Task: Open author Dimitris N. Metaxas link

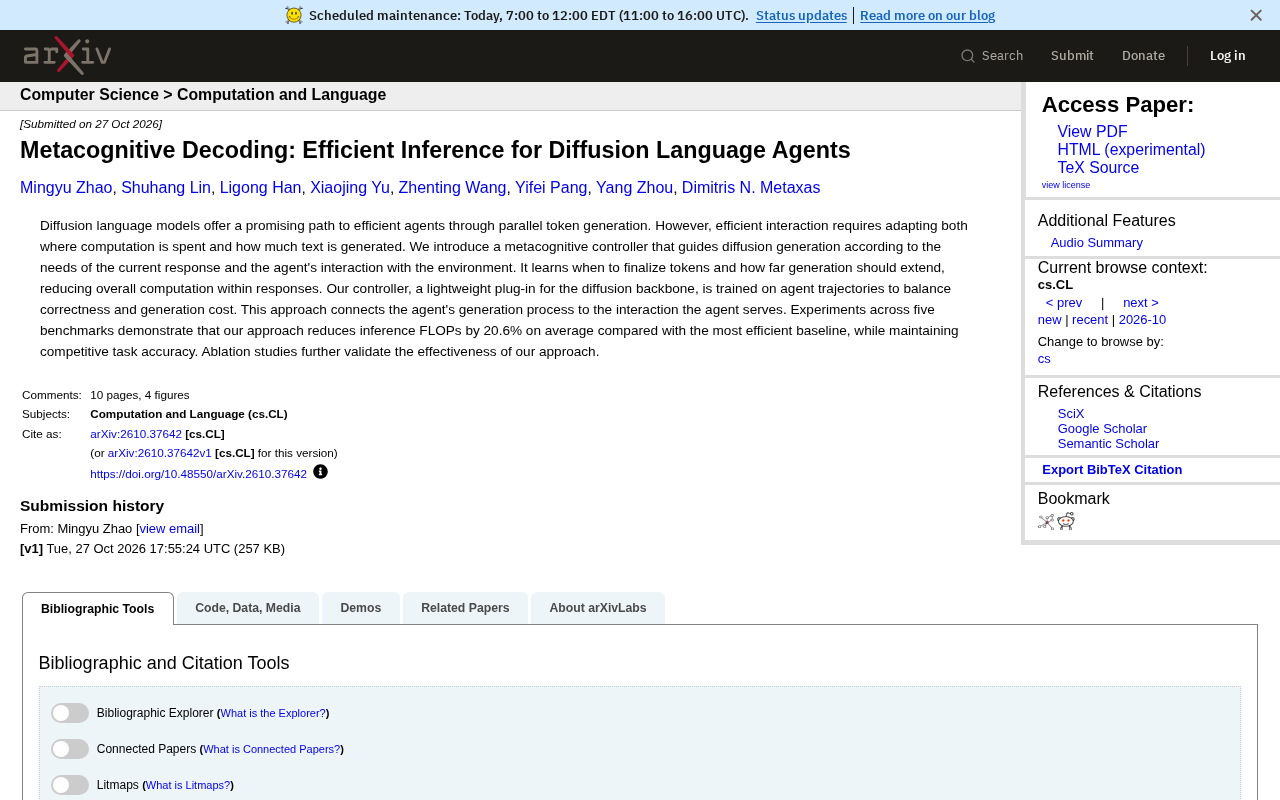Action: [x=751, y=188]
